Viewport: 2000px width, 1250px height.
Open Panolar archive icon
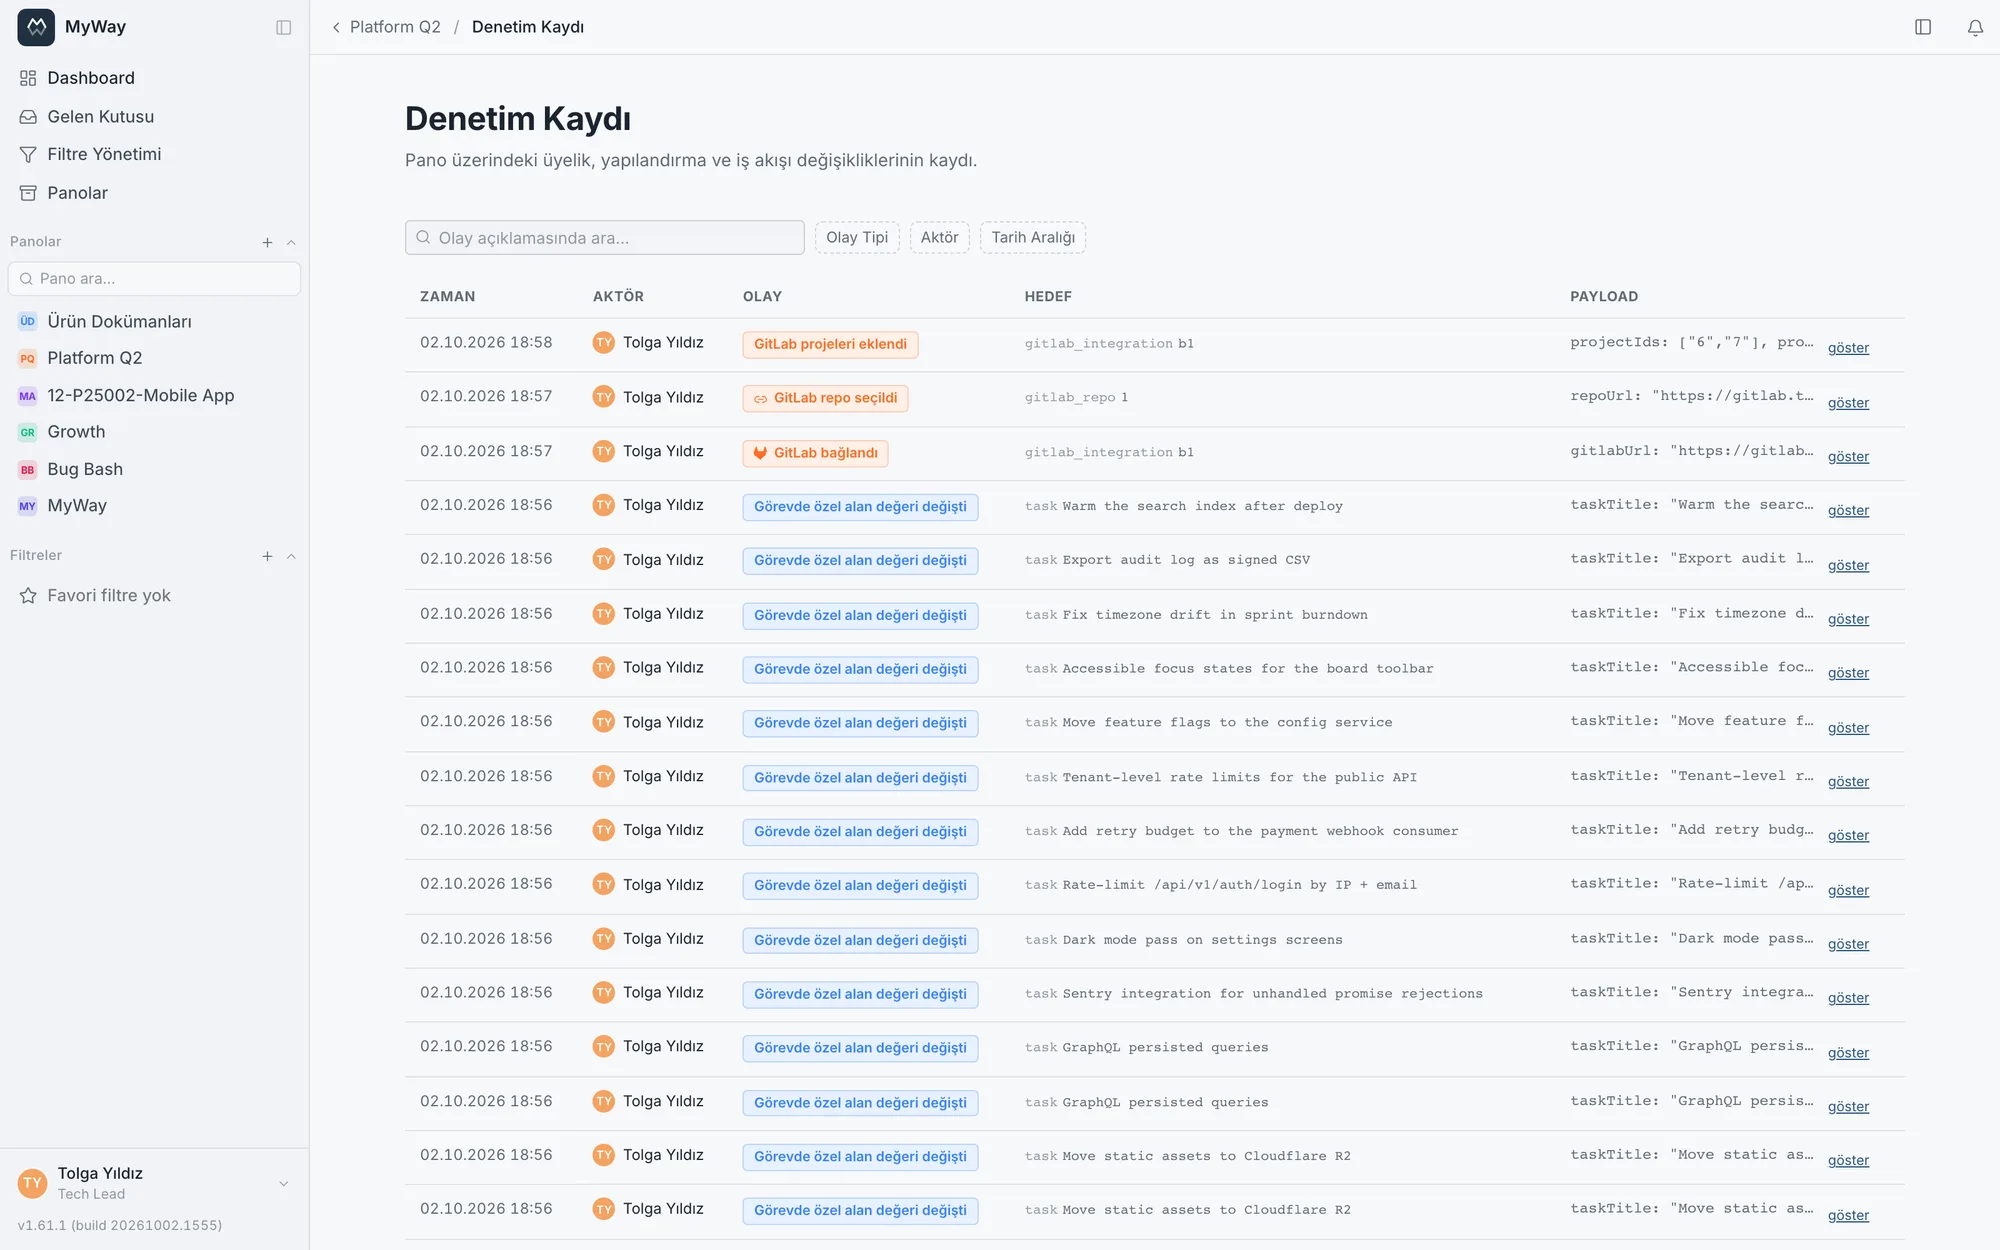(28, 193)
